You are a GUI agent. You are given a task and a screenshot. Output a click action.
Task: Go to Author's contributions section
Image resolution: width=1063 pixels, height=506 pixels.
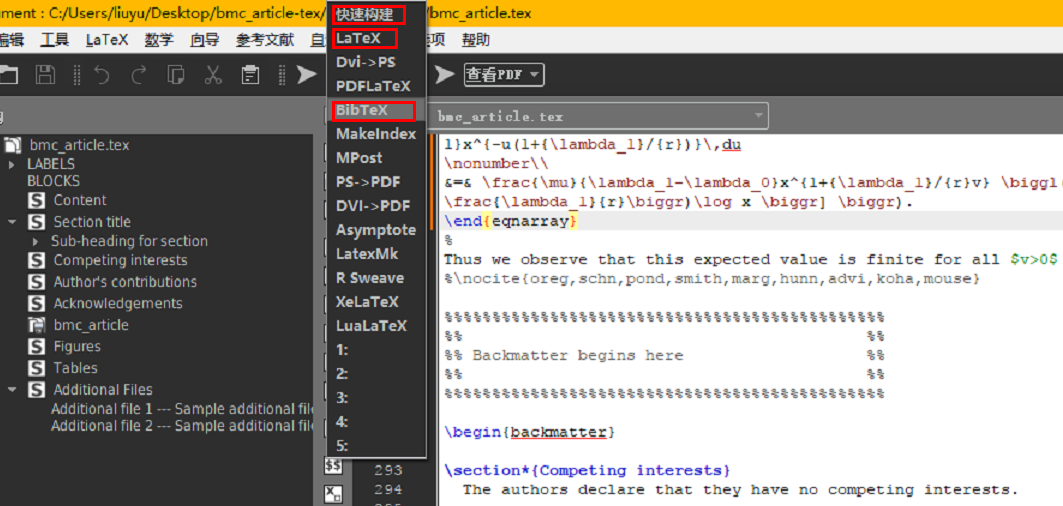click(x=125, y=281)
